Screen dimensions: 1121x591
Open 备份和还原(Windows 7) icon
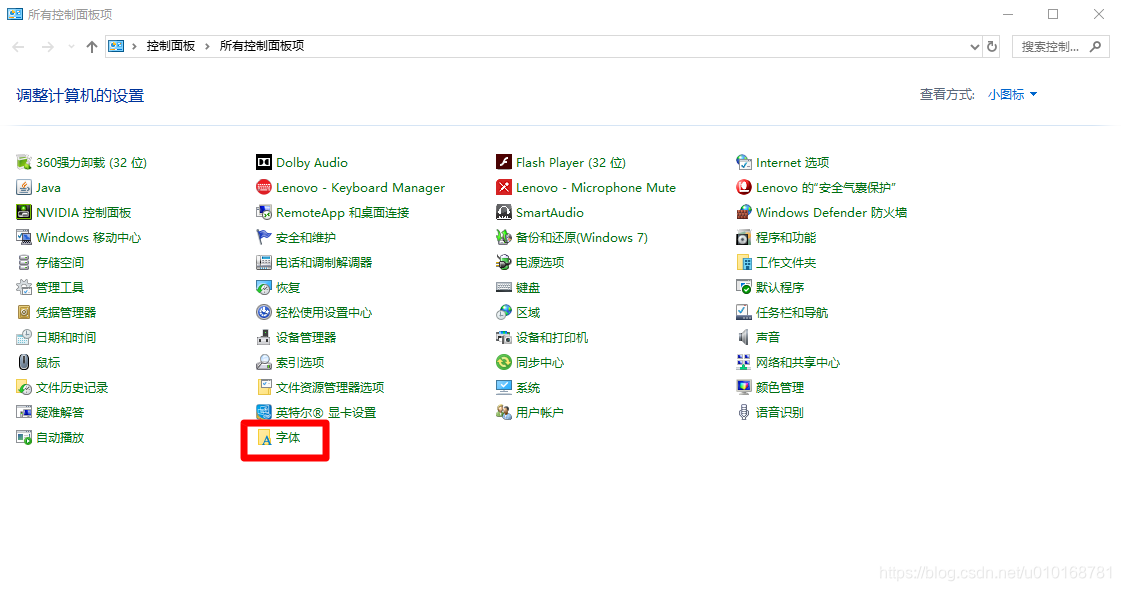click(x=504, y=237)
